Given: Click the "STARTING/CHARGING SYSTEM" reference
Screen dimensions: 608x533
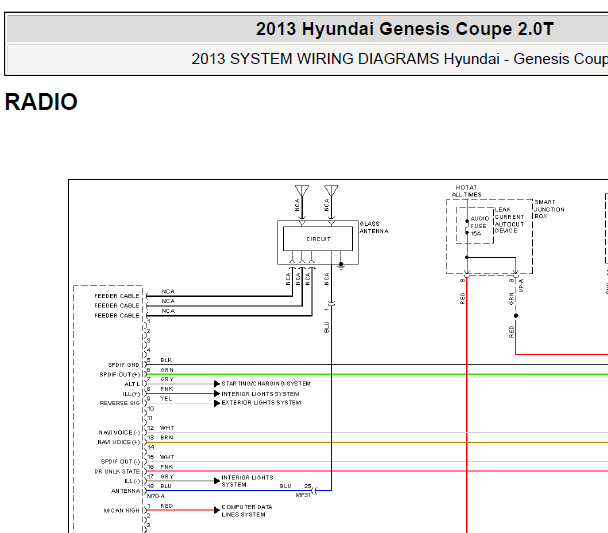Looking at the screenshot, I should click(x=266, y=384).
